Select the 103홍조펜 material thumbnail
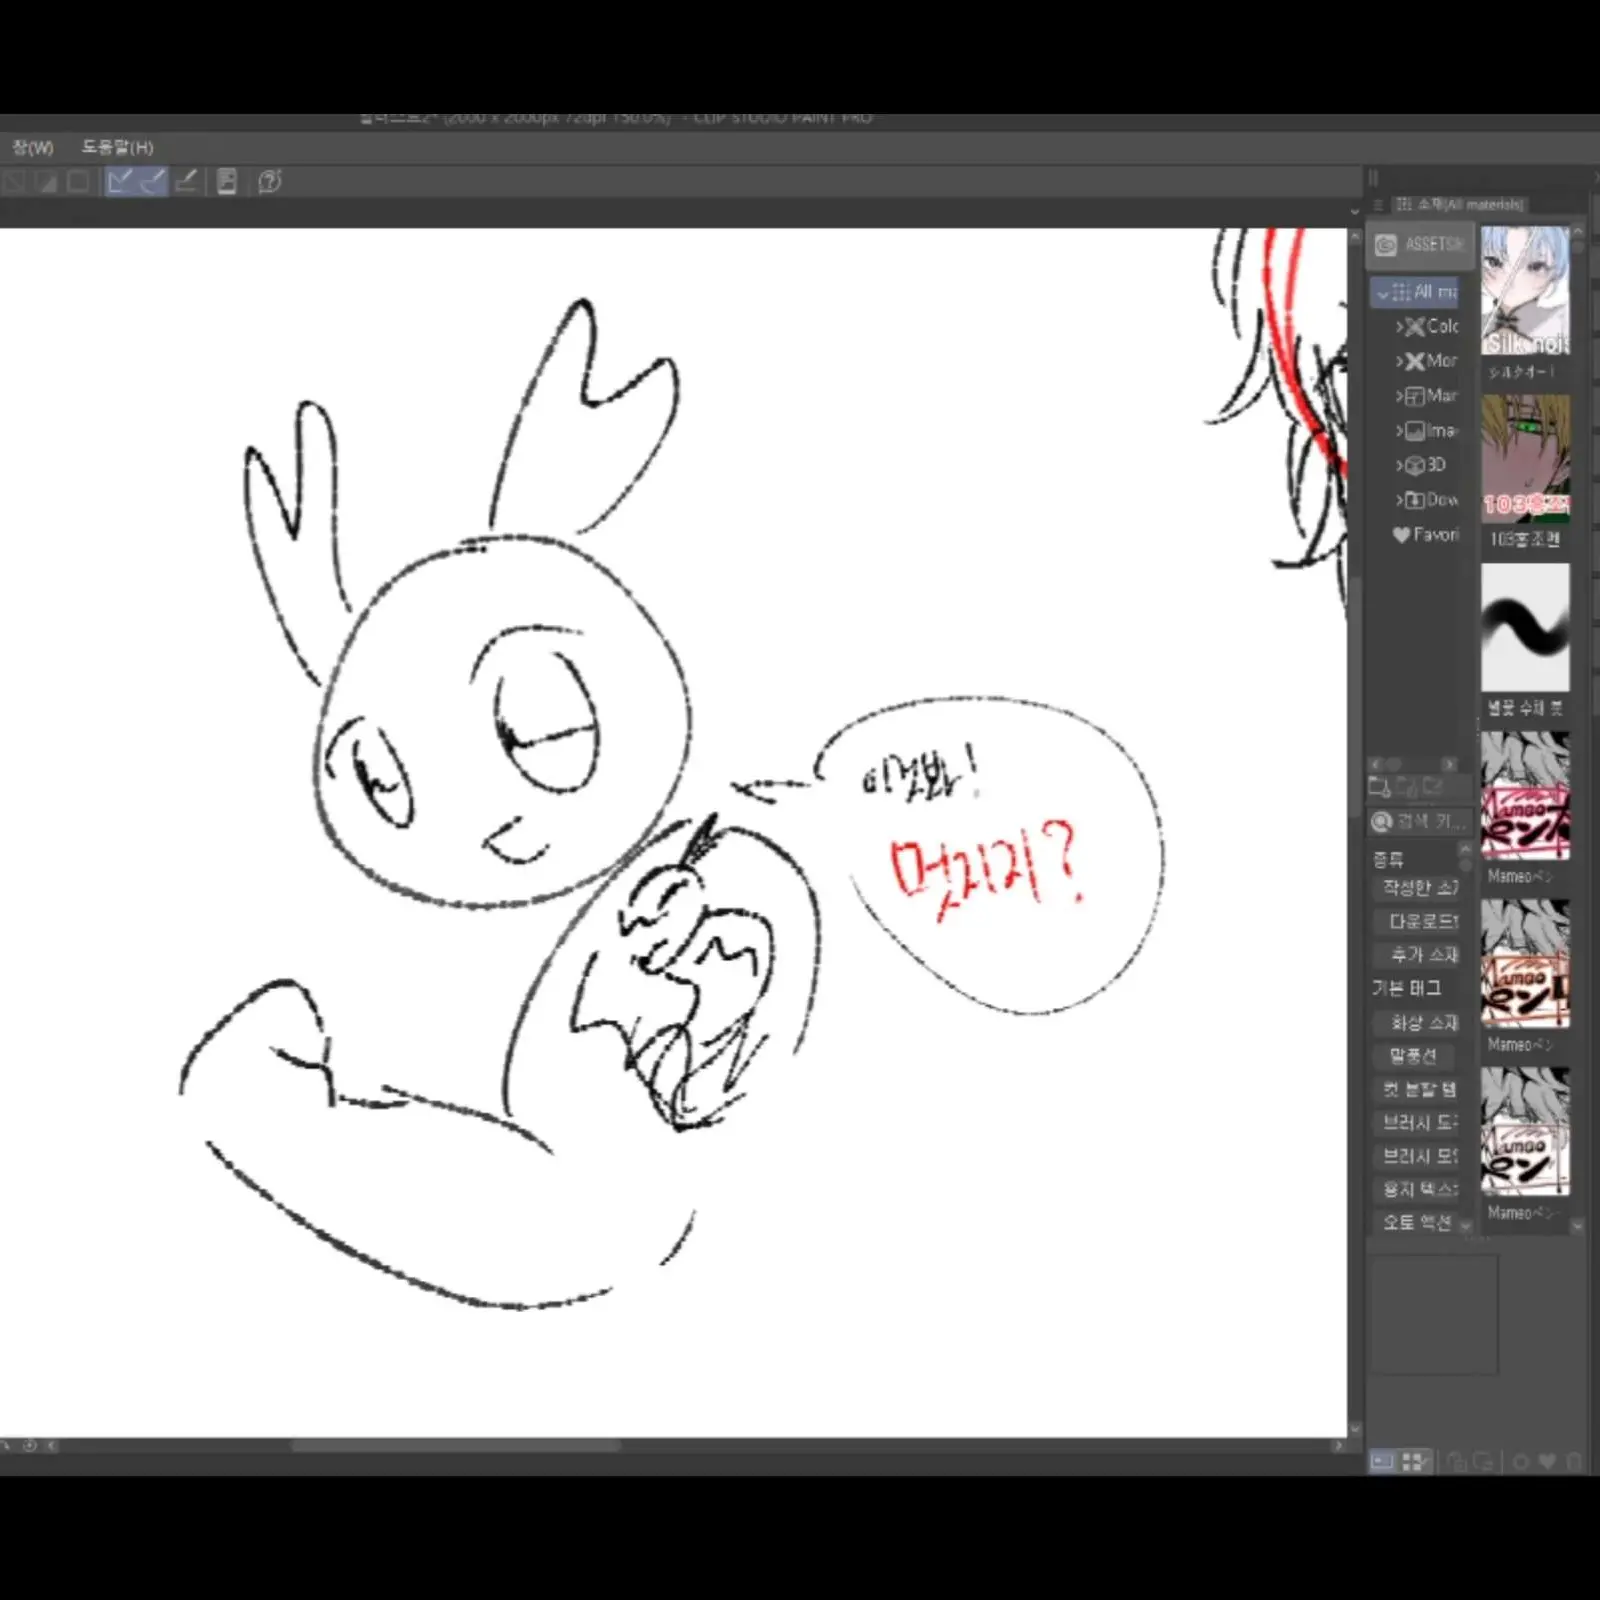 pos(1525,458)
